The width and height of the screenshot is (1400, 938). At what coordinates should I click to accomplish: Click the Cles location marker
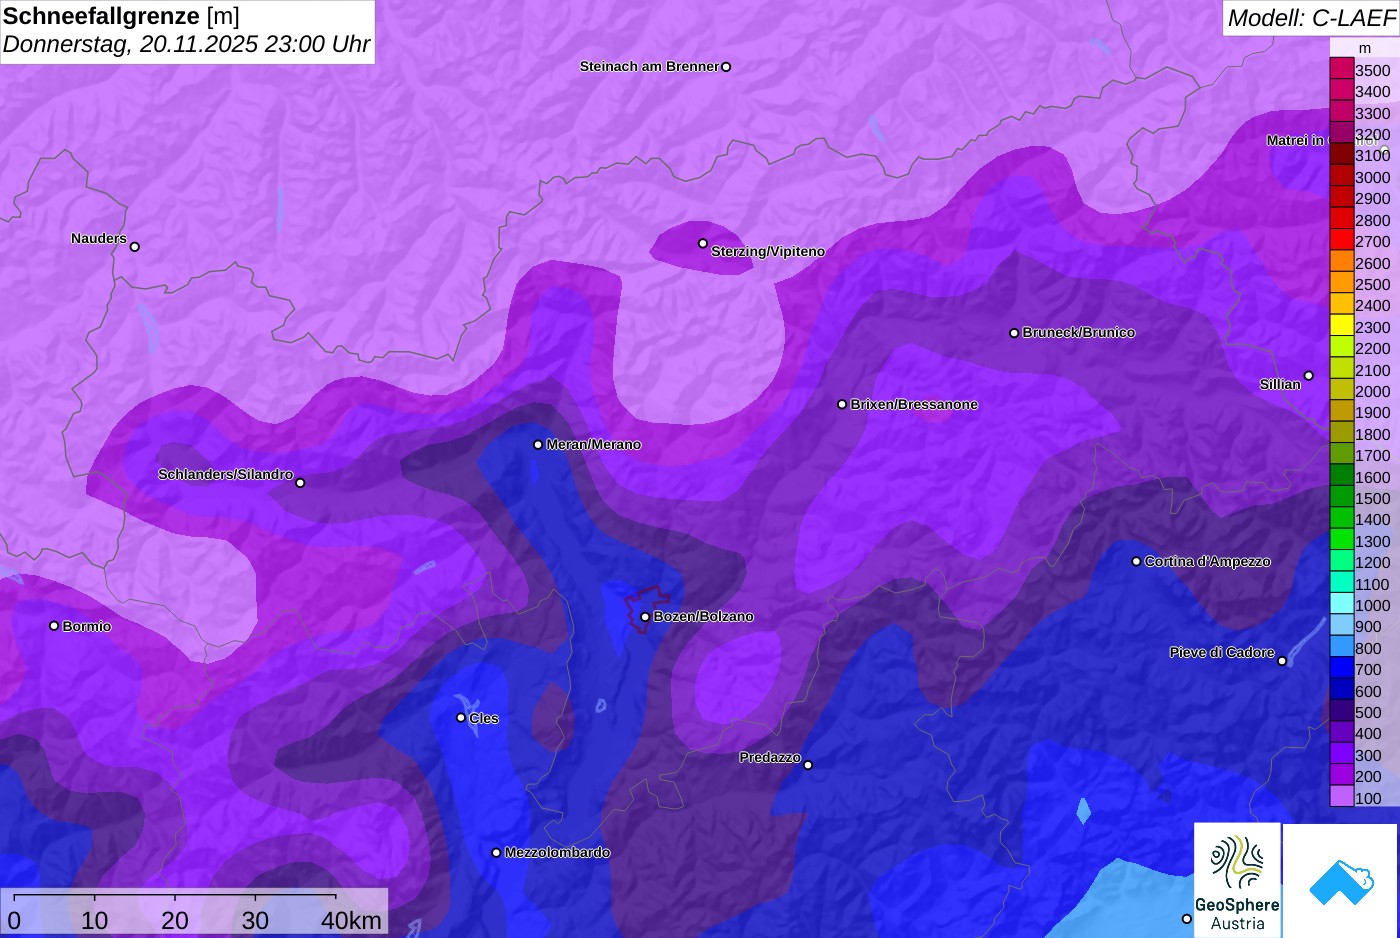pos(461,717)
